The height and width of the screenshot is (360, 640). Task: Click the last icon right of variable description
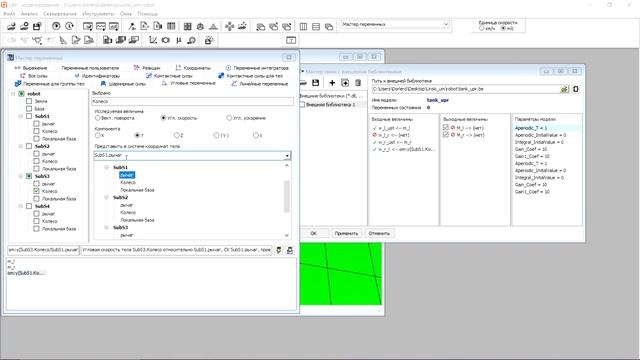tap(290, 250)
